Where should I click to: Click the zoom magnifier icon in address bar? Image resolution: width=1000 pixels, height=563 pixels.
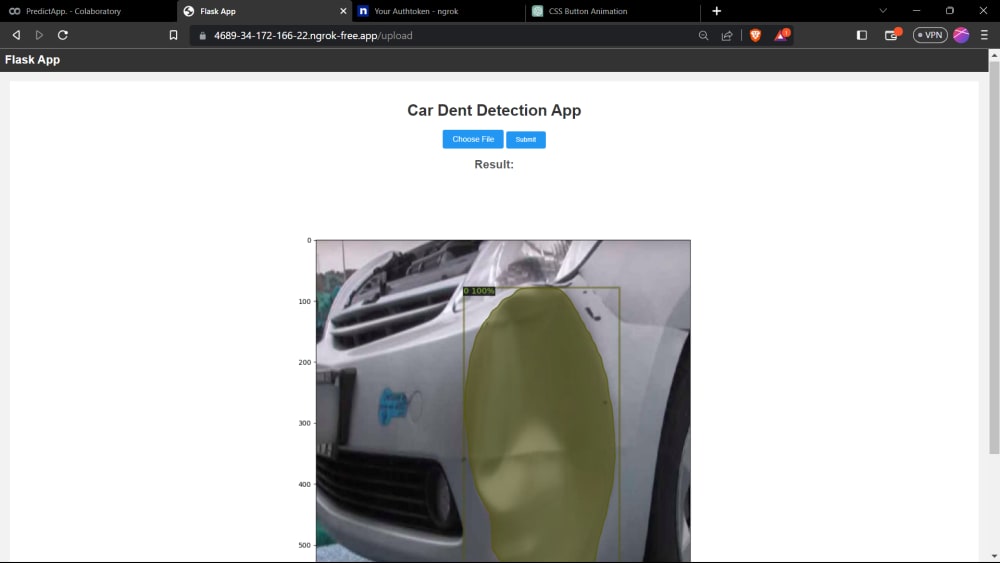[x=703, y=36]
